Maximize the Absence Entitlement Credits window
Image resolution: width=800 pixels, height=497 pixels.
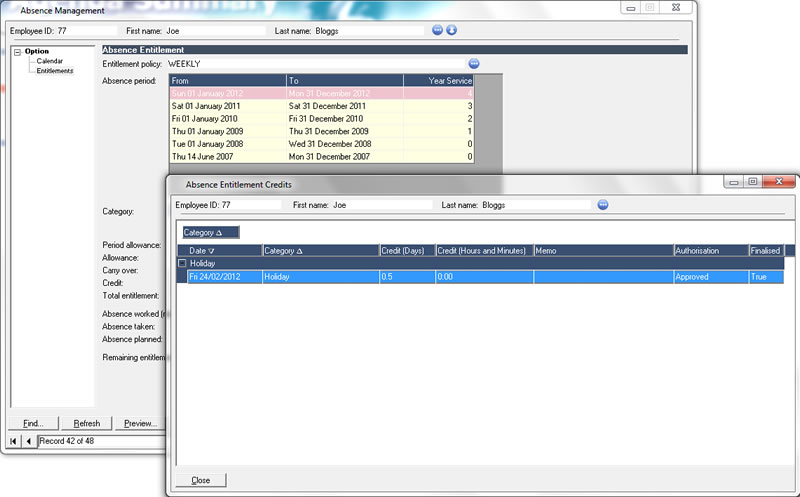752,182
